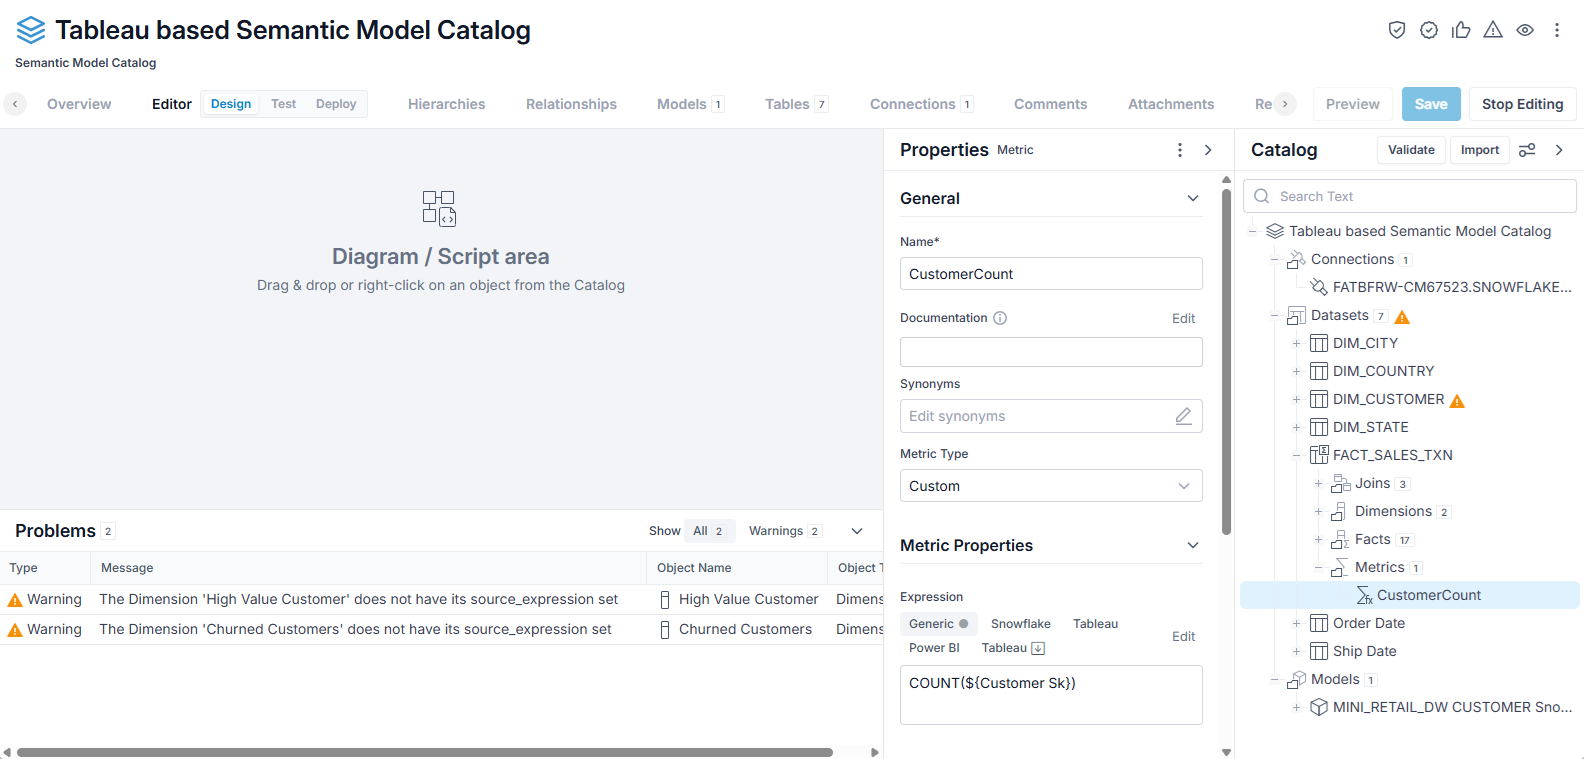The width and height of the screenshot is (1584, 759).
Task: Open the Relationships tab
Action: tap(571, 104)
